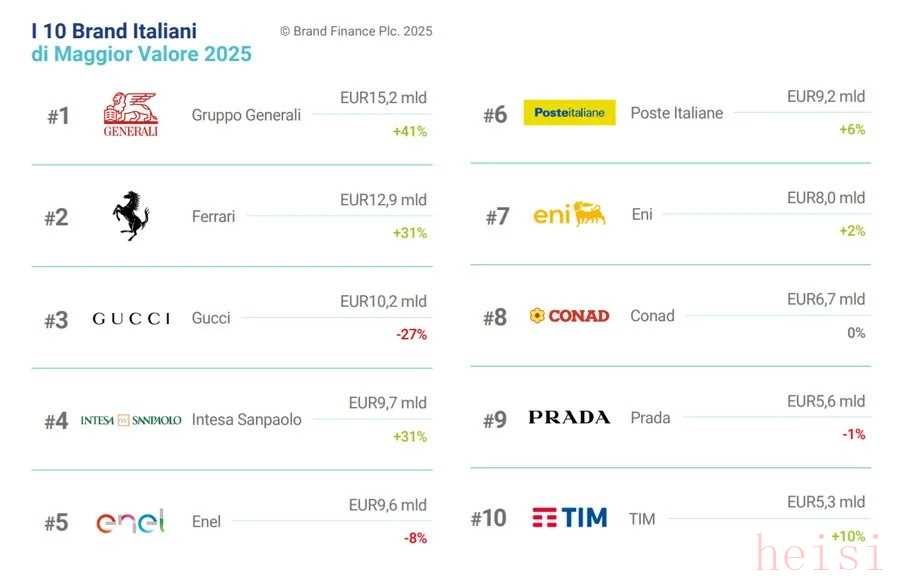This screenshot has width=900, height=583.
Task: Click Gucci's -27% change figure
Action: click(410, 335)
